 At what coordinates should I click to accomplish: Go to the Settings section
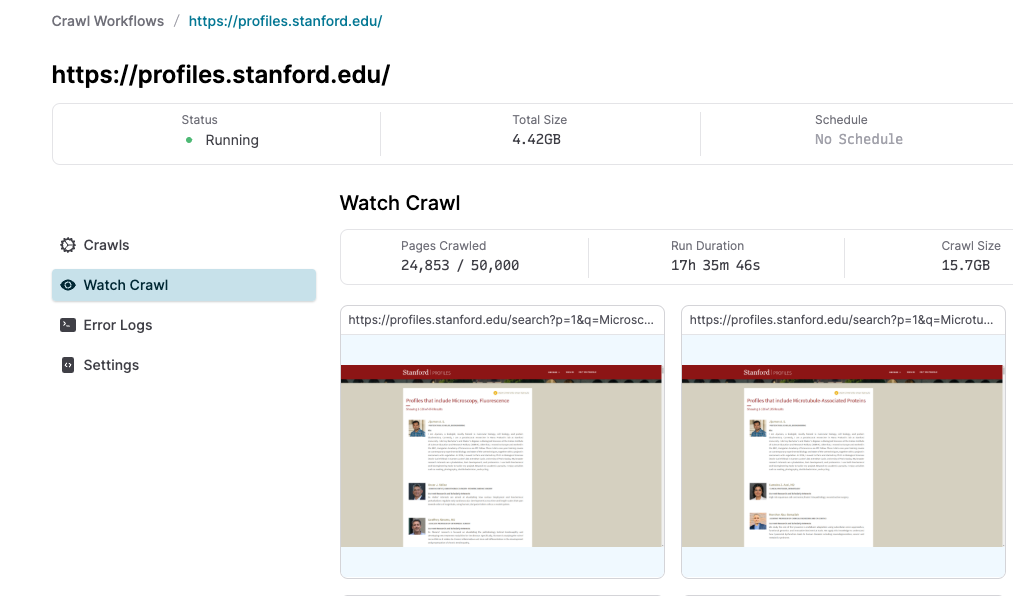(183, 365)
